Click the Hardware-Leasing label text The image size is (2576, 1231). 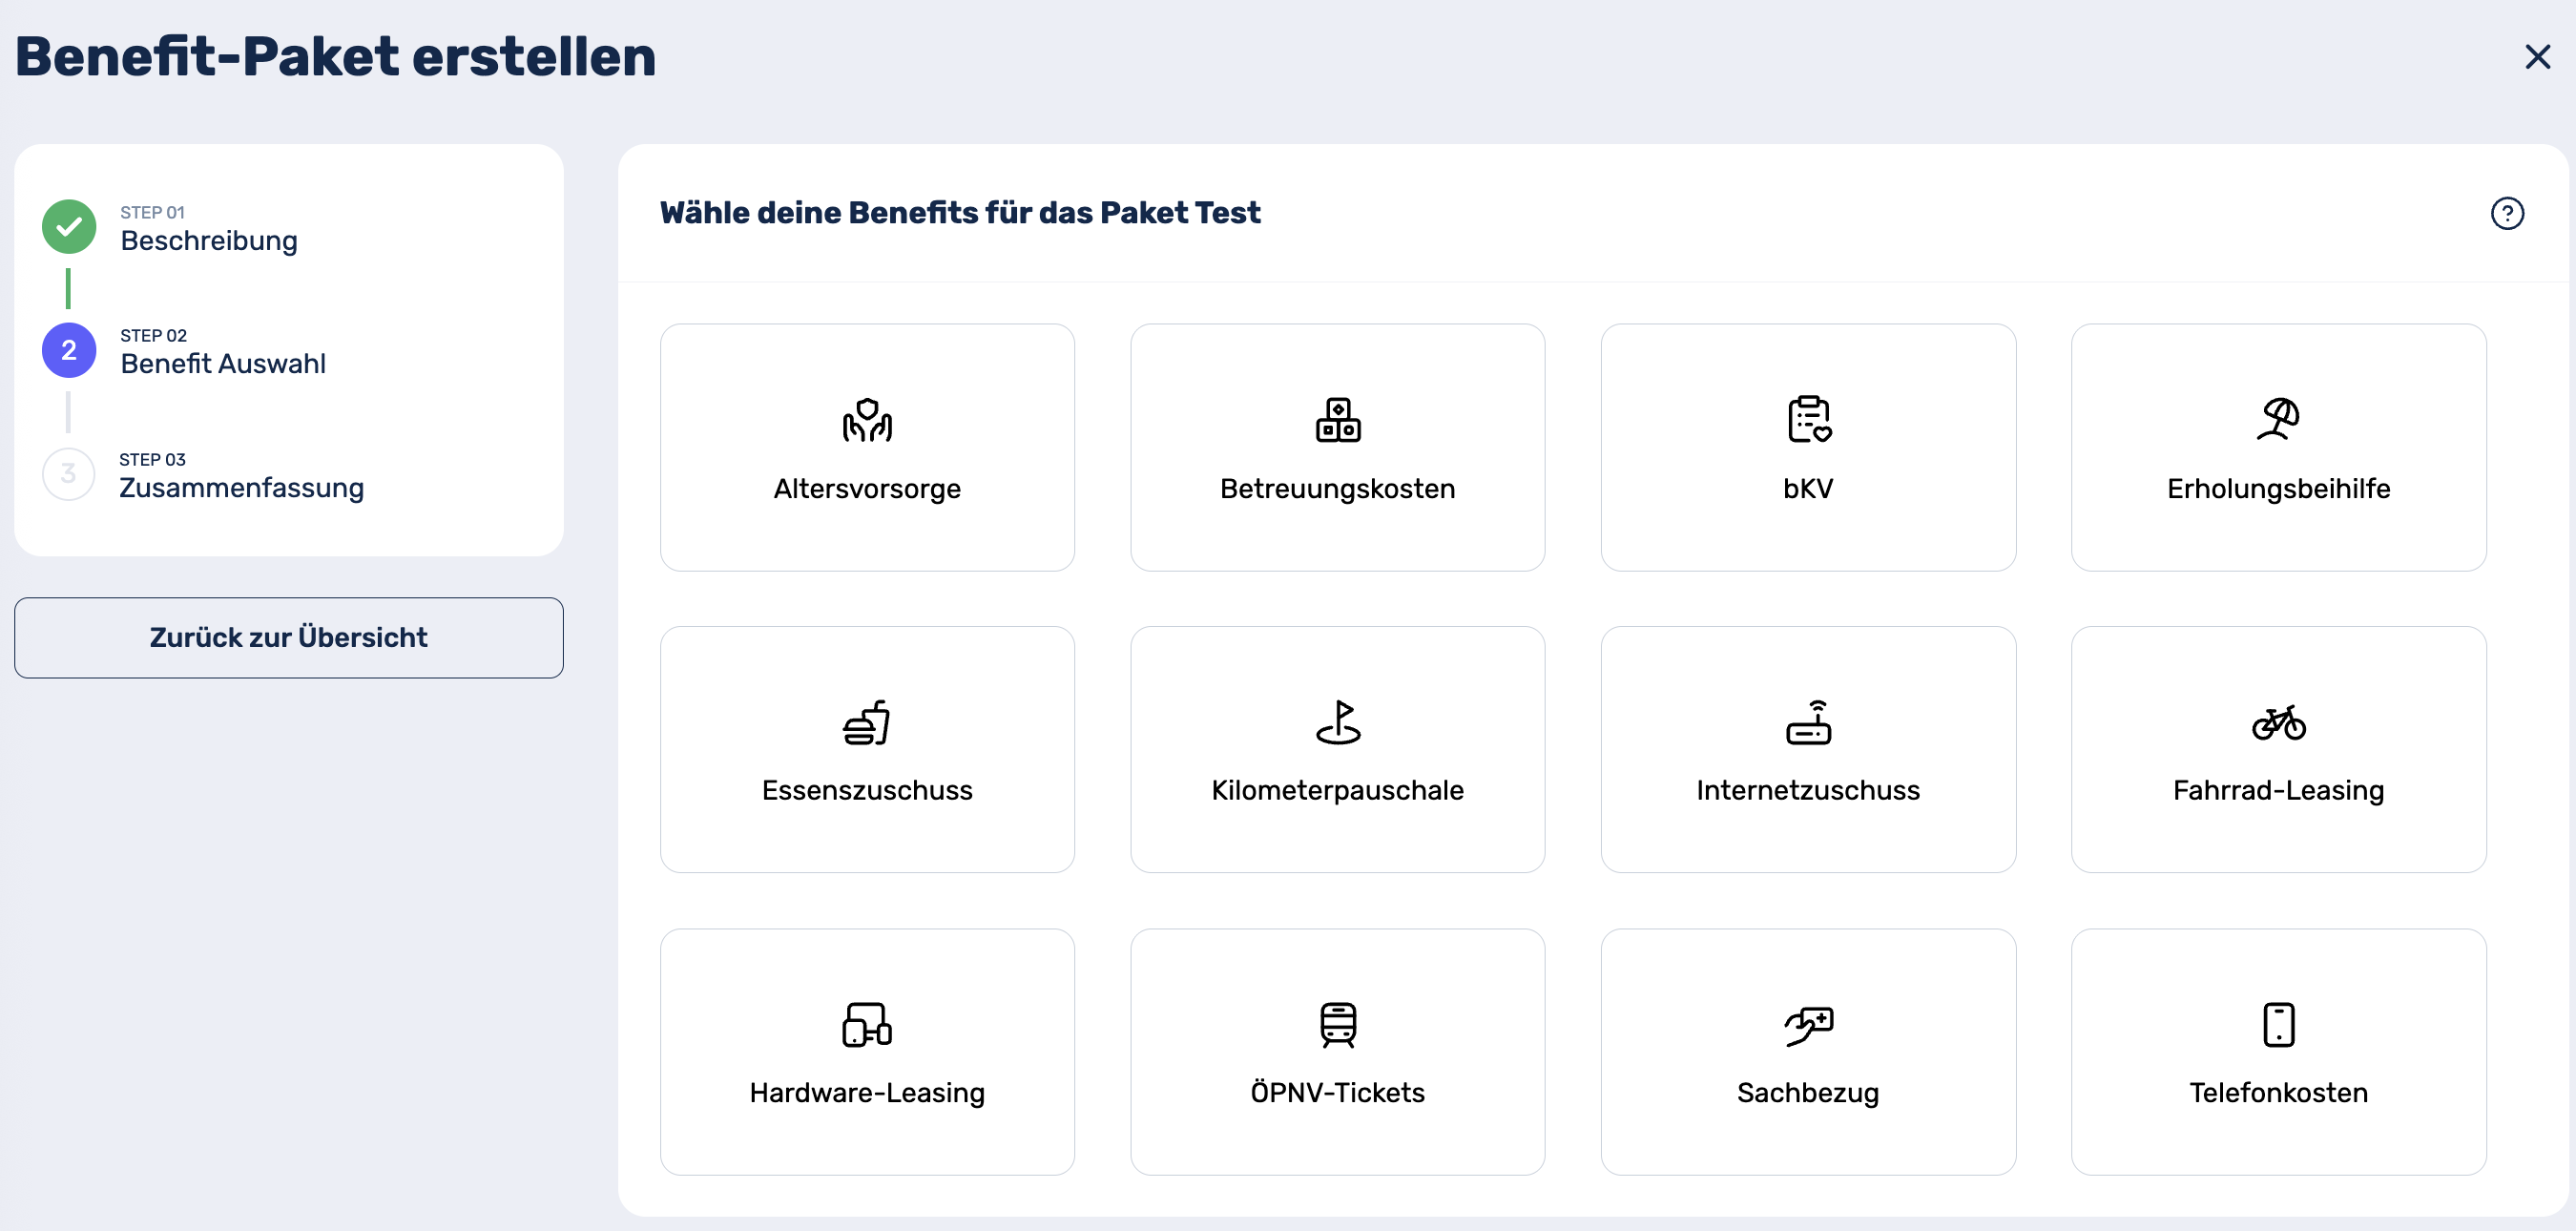866,1092
